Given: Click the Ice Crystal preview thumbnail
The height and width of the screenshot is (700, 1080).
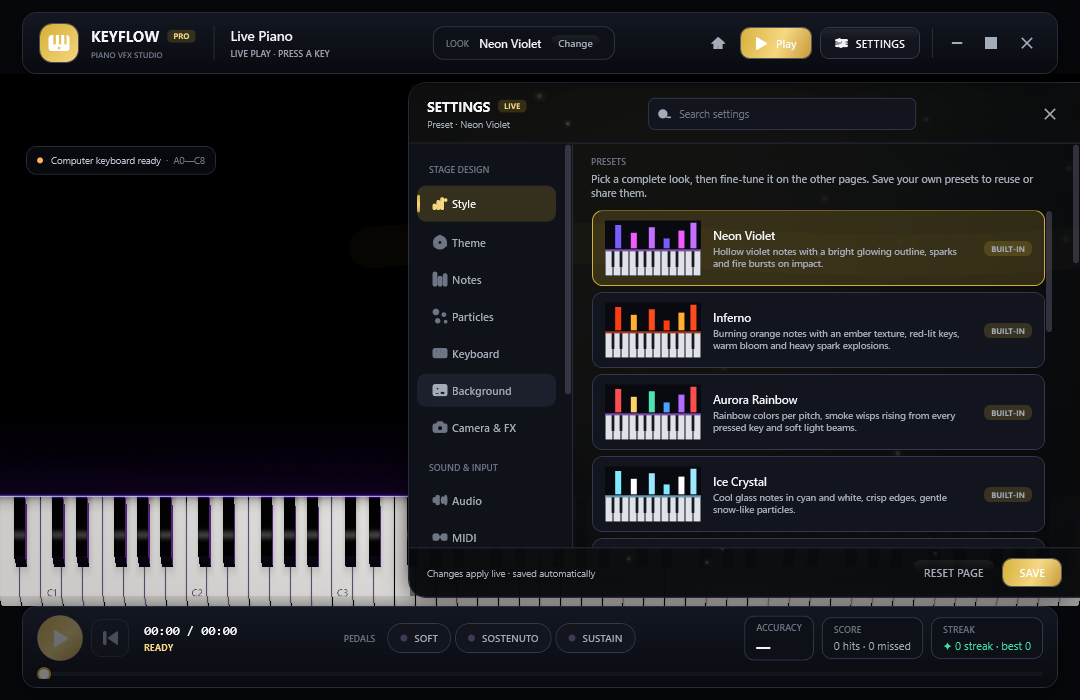Looking at the screenshot, I should tap(653, 494).
